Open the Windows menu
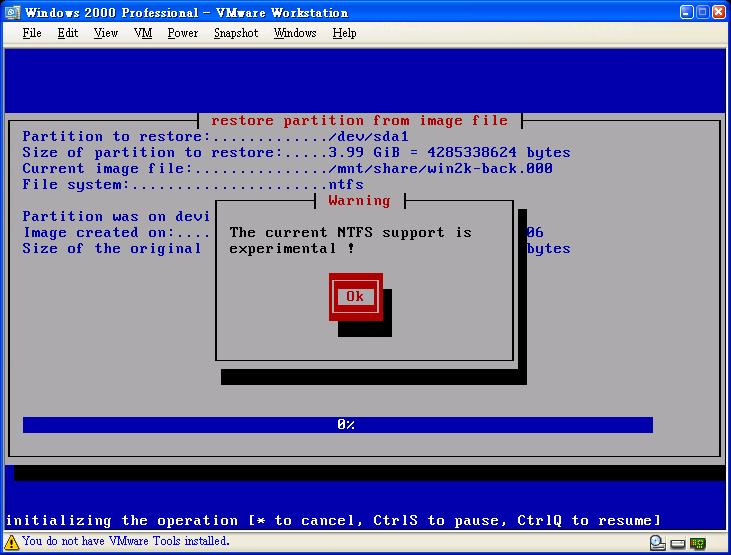Image resolution: width=731 pixels, height=555 pixels. click(295, 33)
